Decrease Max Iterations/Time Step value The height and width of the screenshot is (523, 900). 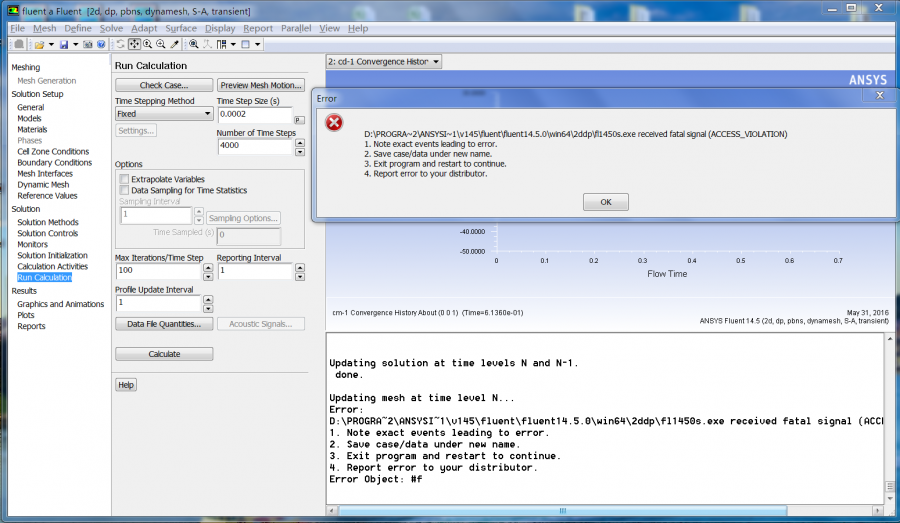click(x=208, y=277)
